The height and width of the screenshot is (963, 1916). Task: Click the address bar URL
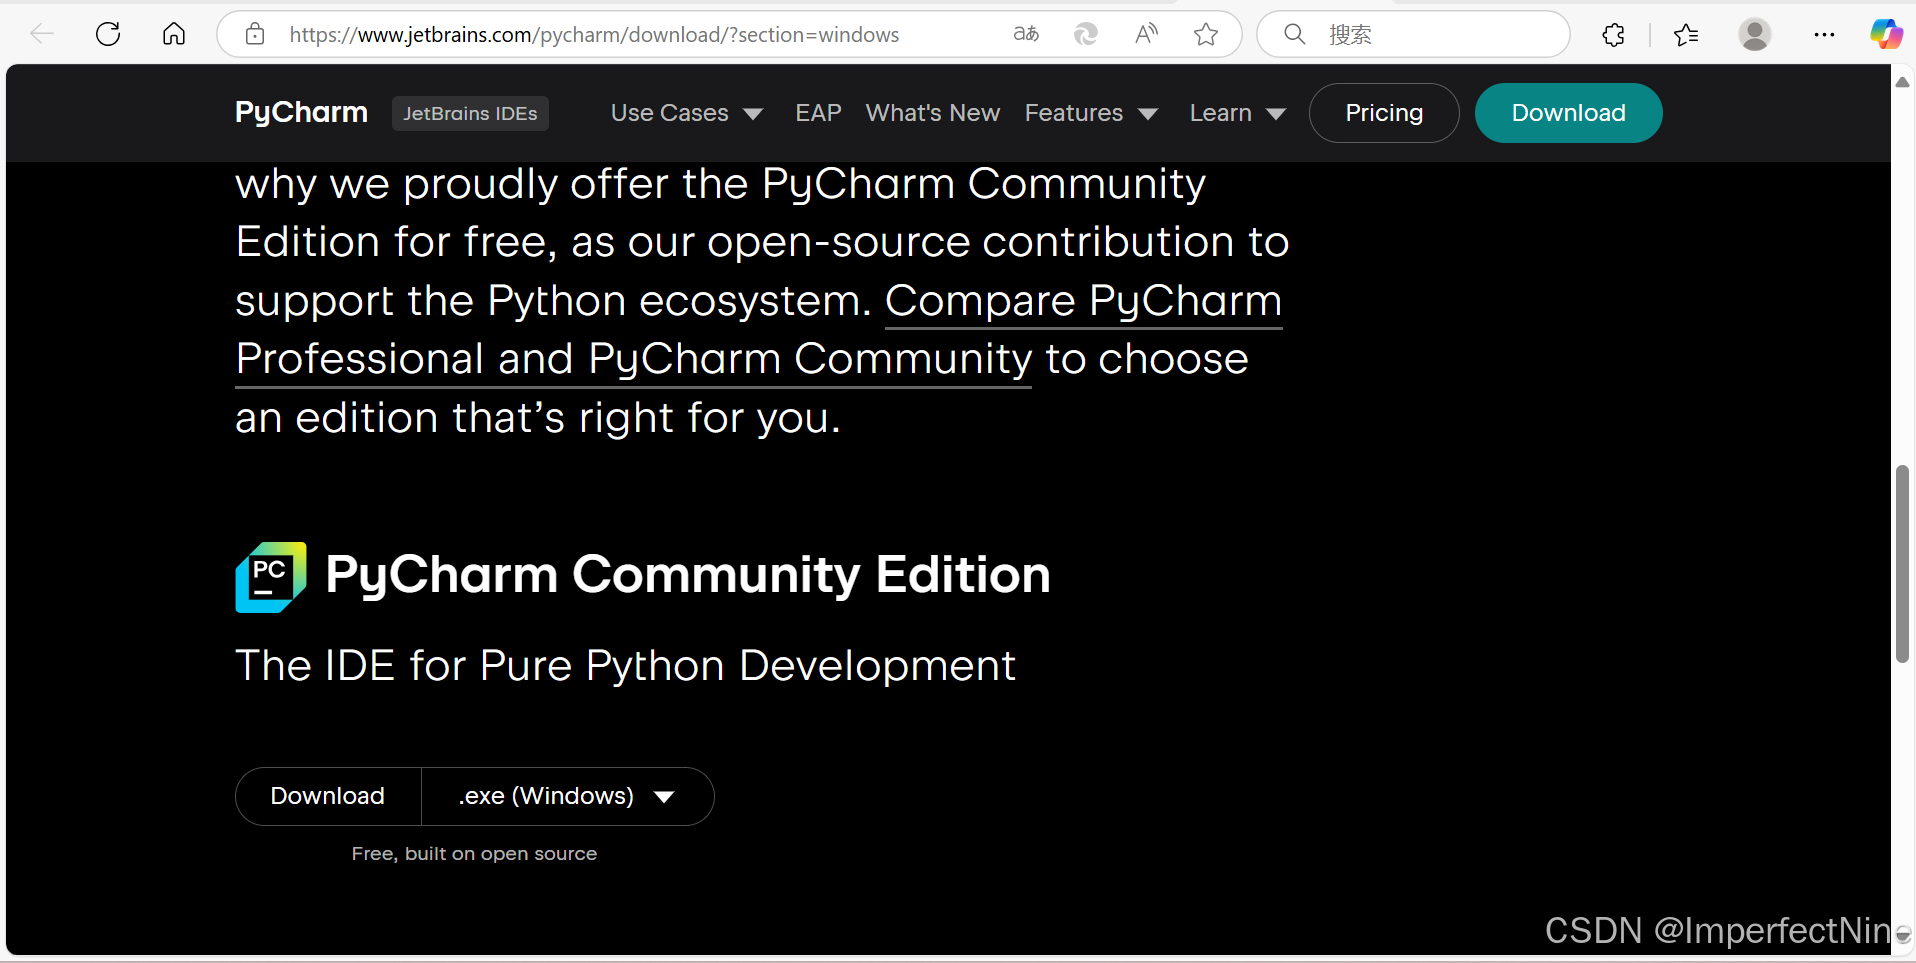[594, 34]
